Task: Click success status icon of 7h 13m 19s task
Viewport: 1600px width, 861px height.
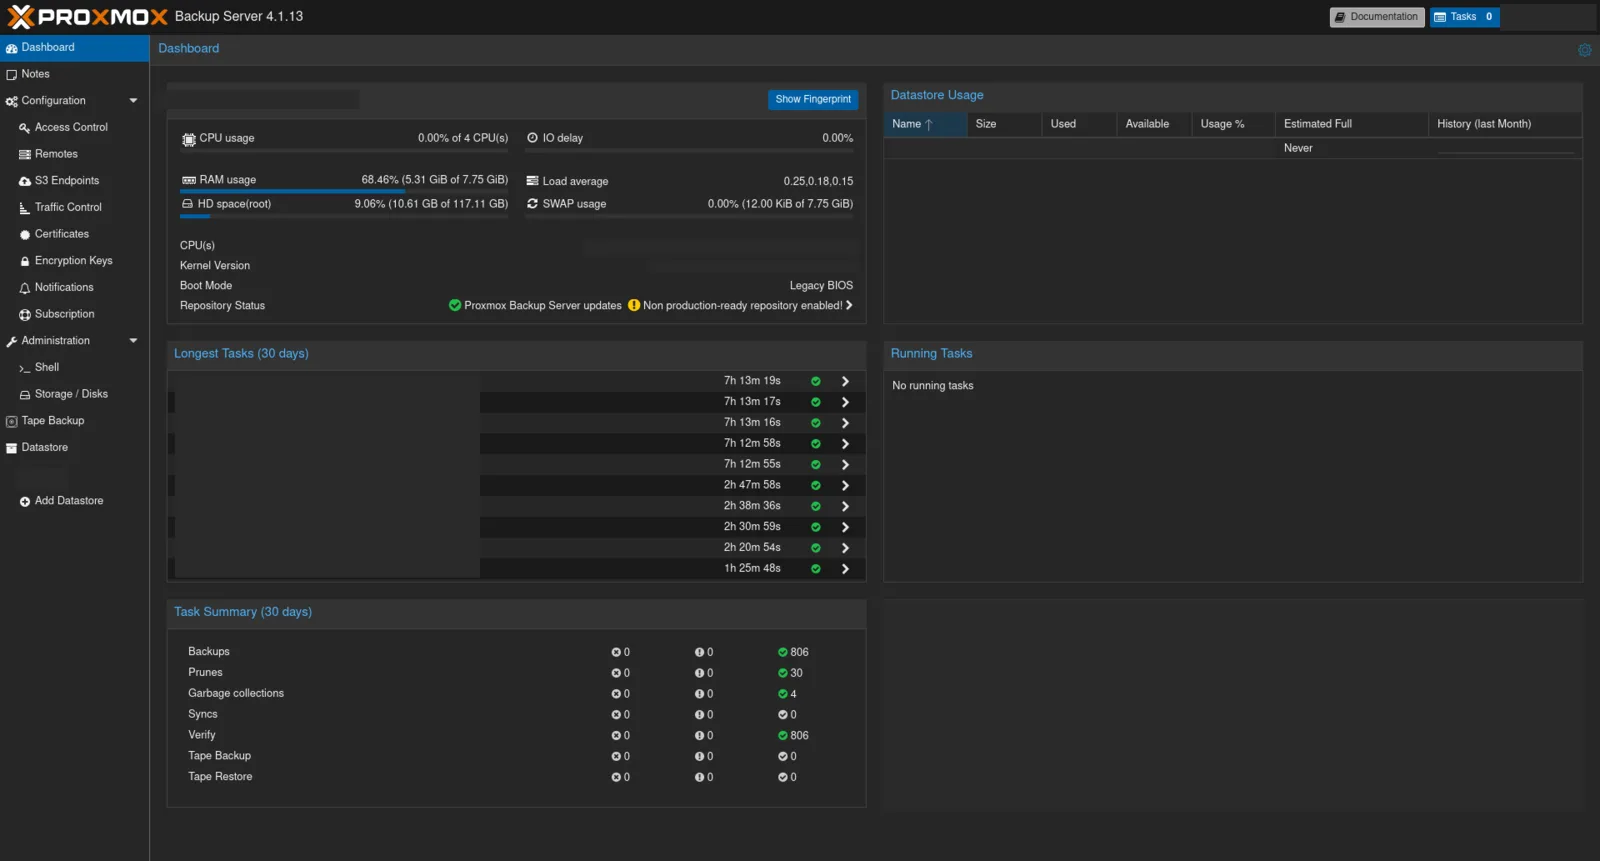Action: click(816, 381)
